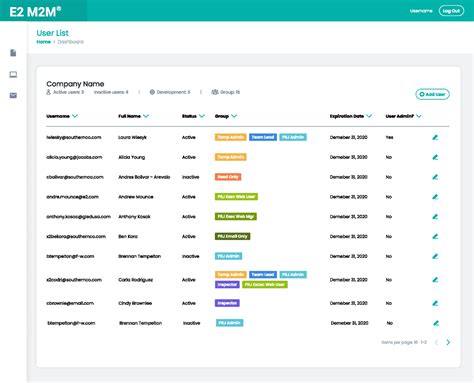Click the PRJ Email Only tag
The image size is (474, 383).
pyautogui.click(x=233, y=236)
